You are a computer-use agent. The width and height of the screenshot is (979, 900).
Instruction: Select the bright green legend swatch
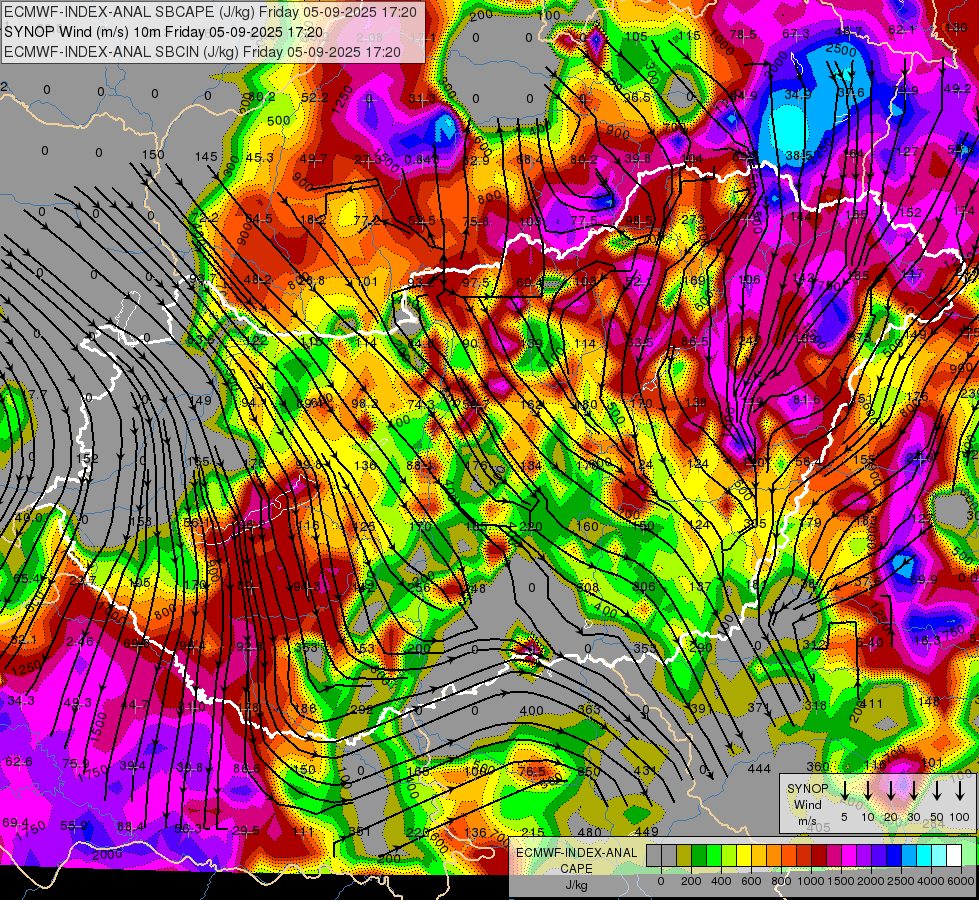(x=714, y=856)
